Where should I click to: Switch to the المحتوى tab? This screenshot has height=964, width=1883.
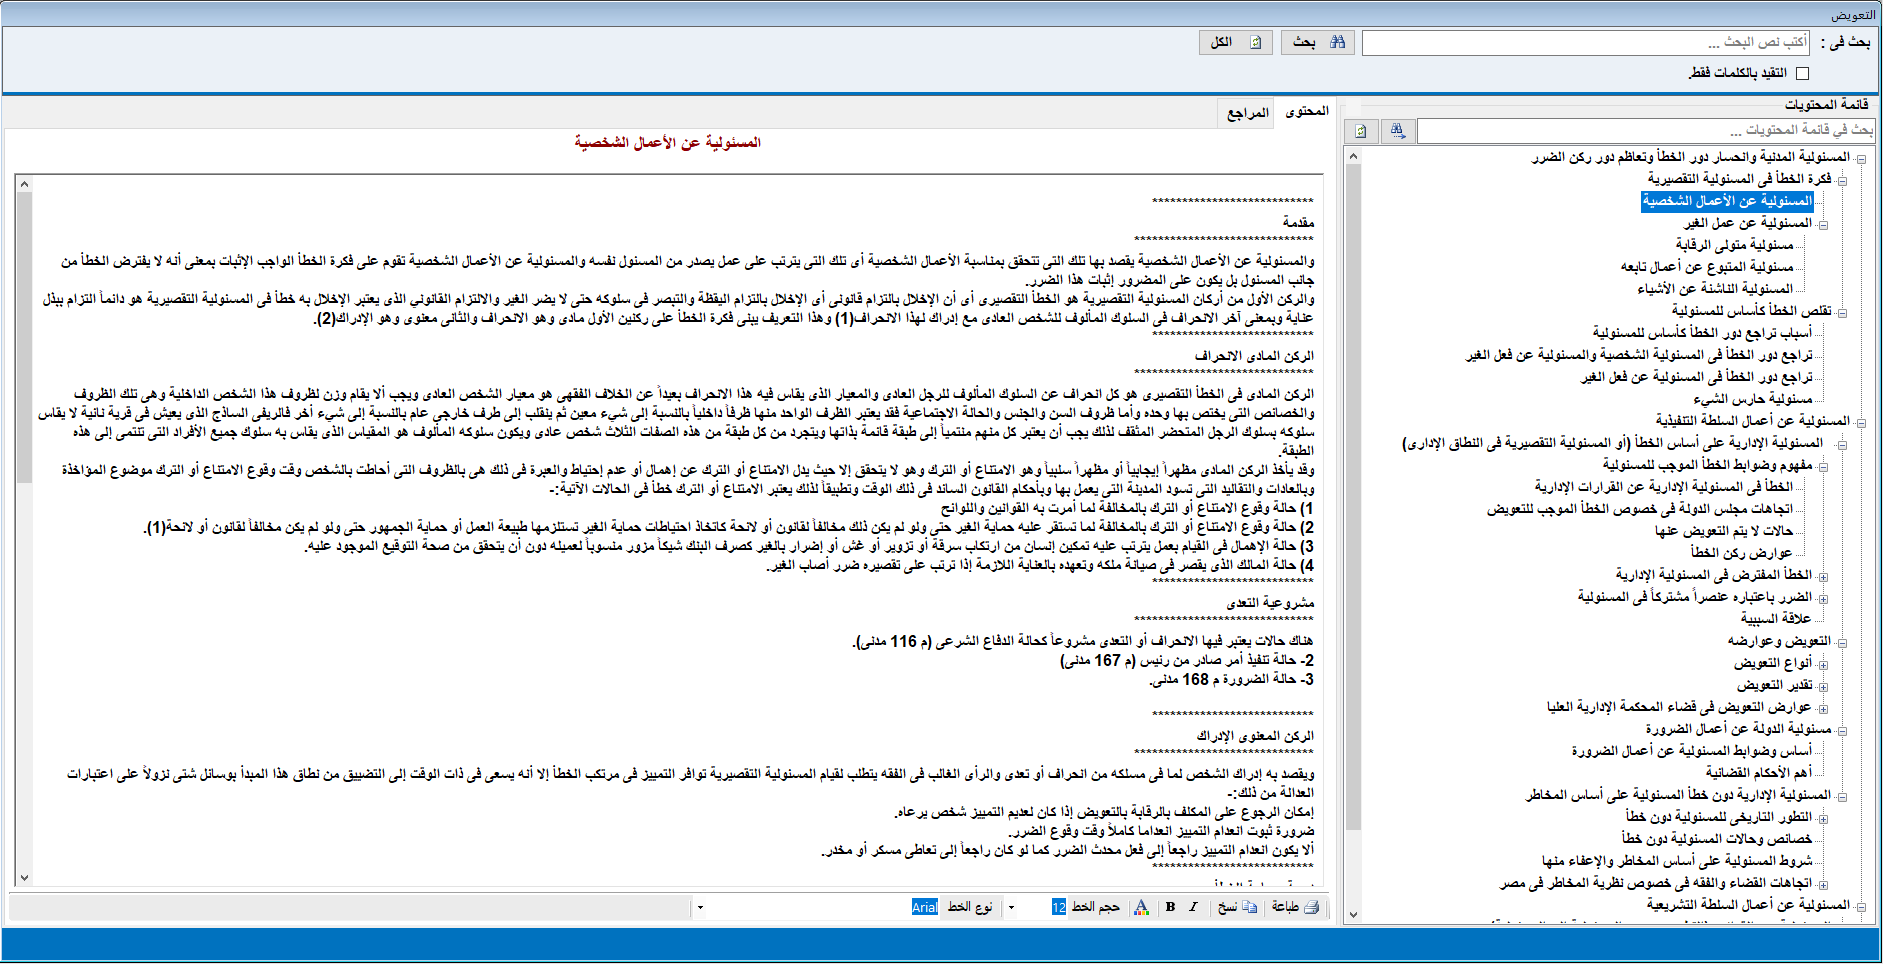[x=1306, y=111]
